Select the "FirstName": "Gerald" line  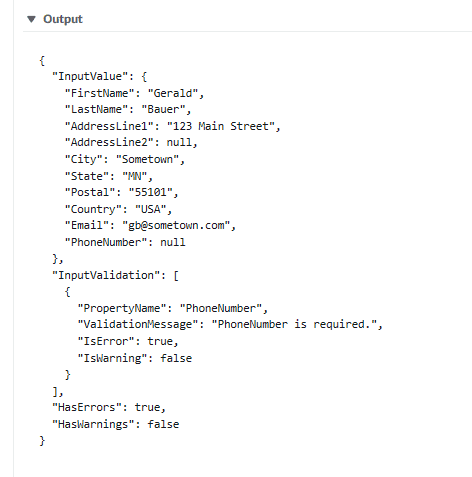[134, 93]
